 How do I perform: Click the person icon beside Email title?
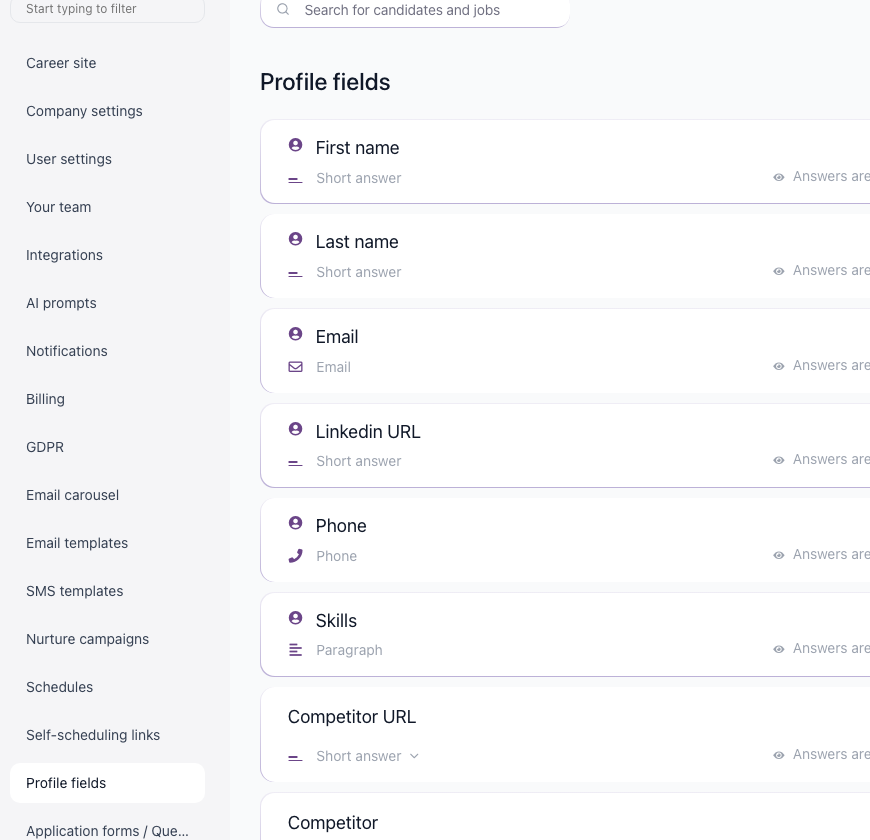[296, 333]
